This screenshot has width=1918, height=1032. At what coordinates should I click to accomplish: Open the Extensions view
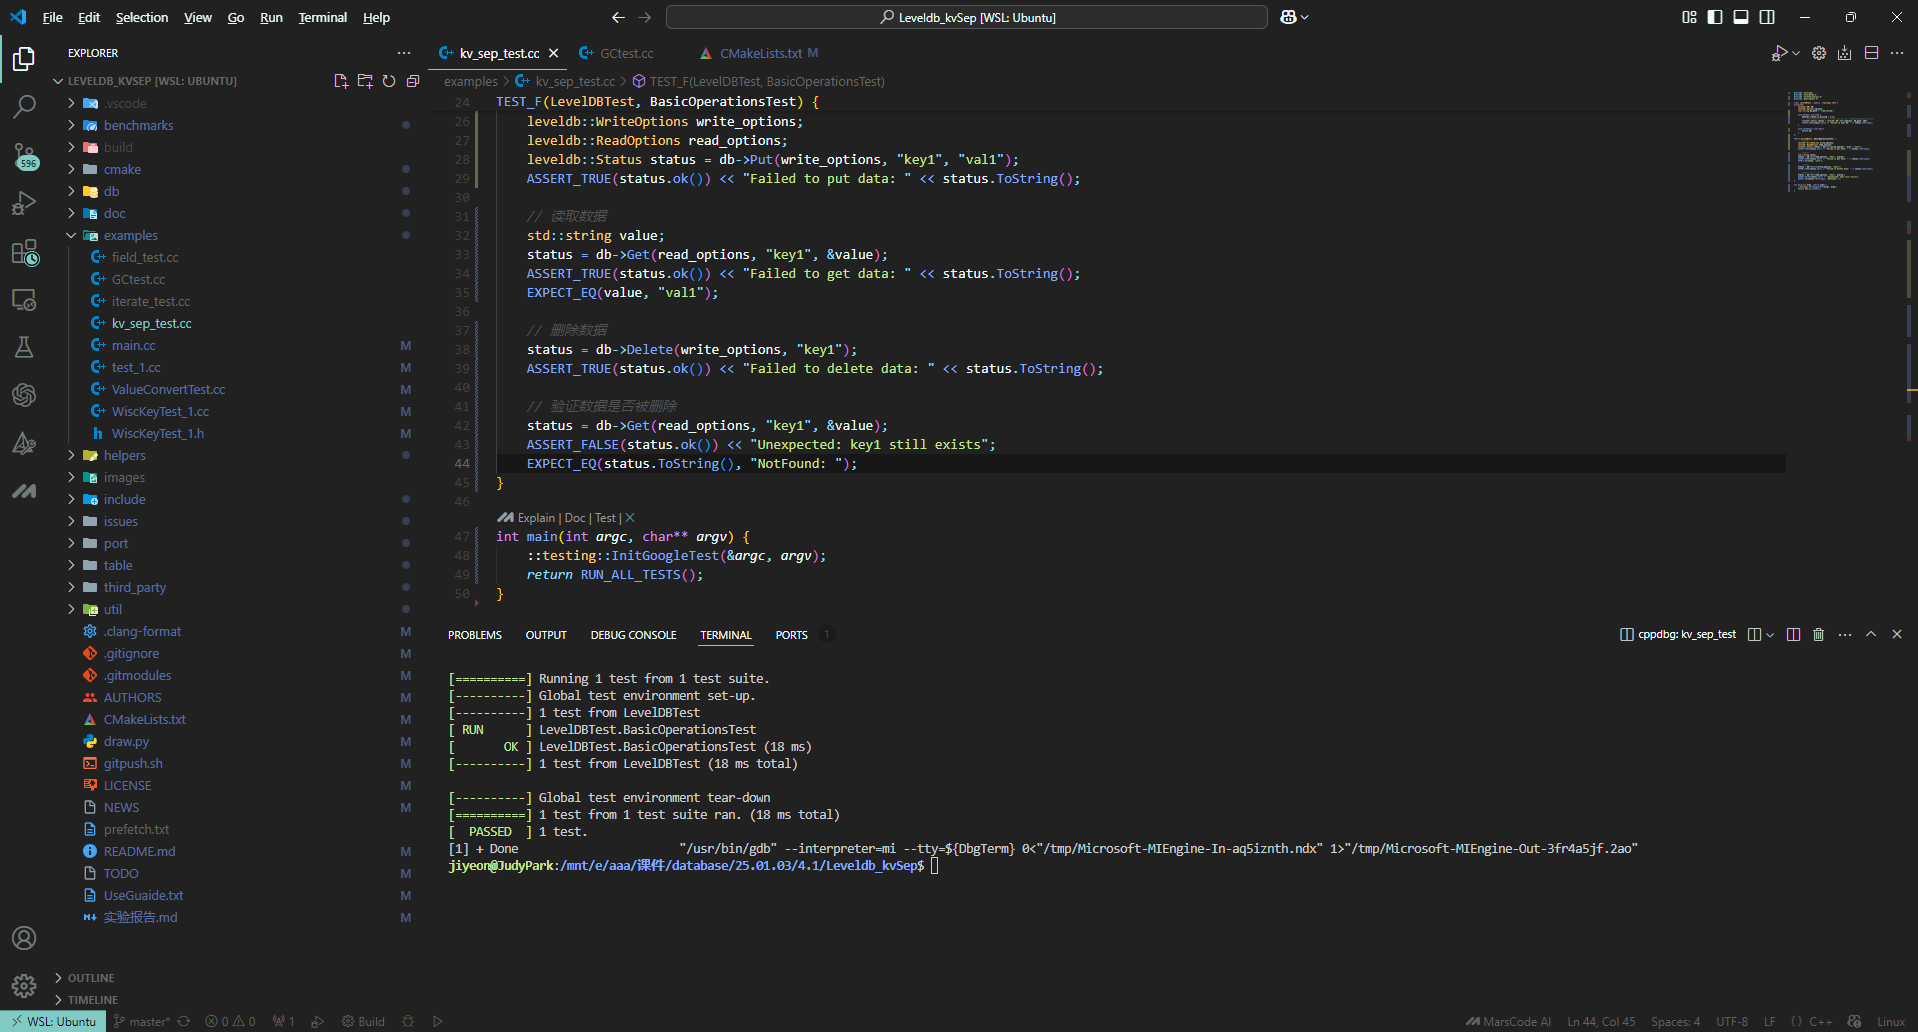click(24, 252)
